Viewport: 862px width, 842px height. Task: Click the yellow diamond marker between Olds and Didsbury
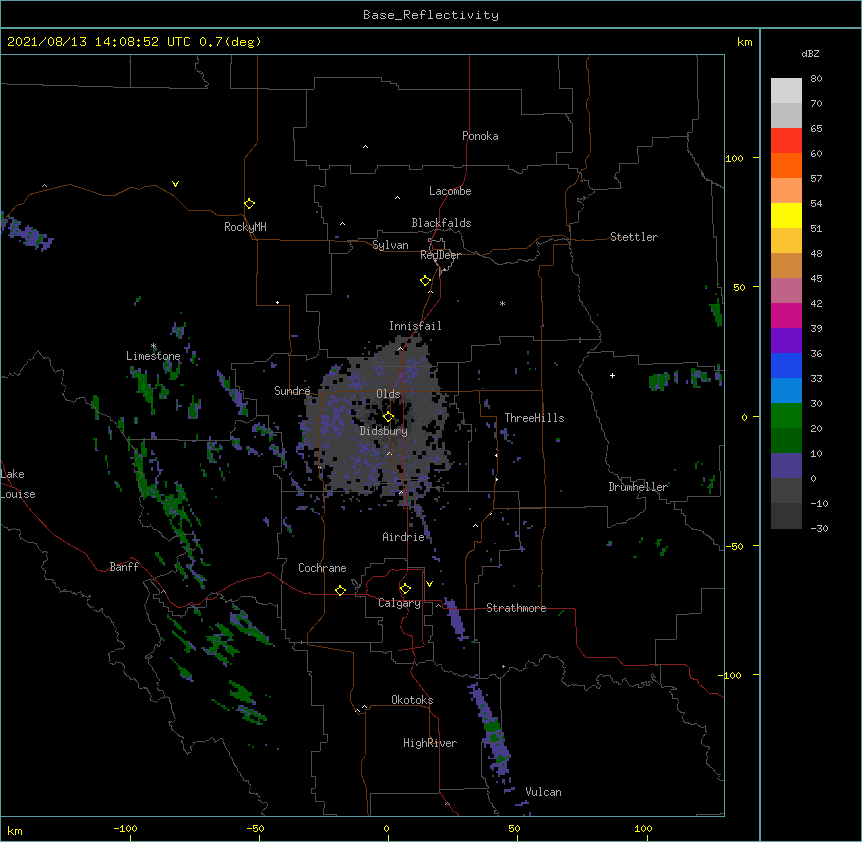pyautogui.click(x=388, y=417)
